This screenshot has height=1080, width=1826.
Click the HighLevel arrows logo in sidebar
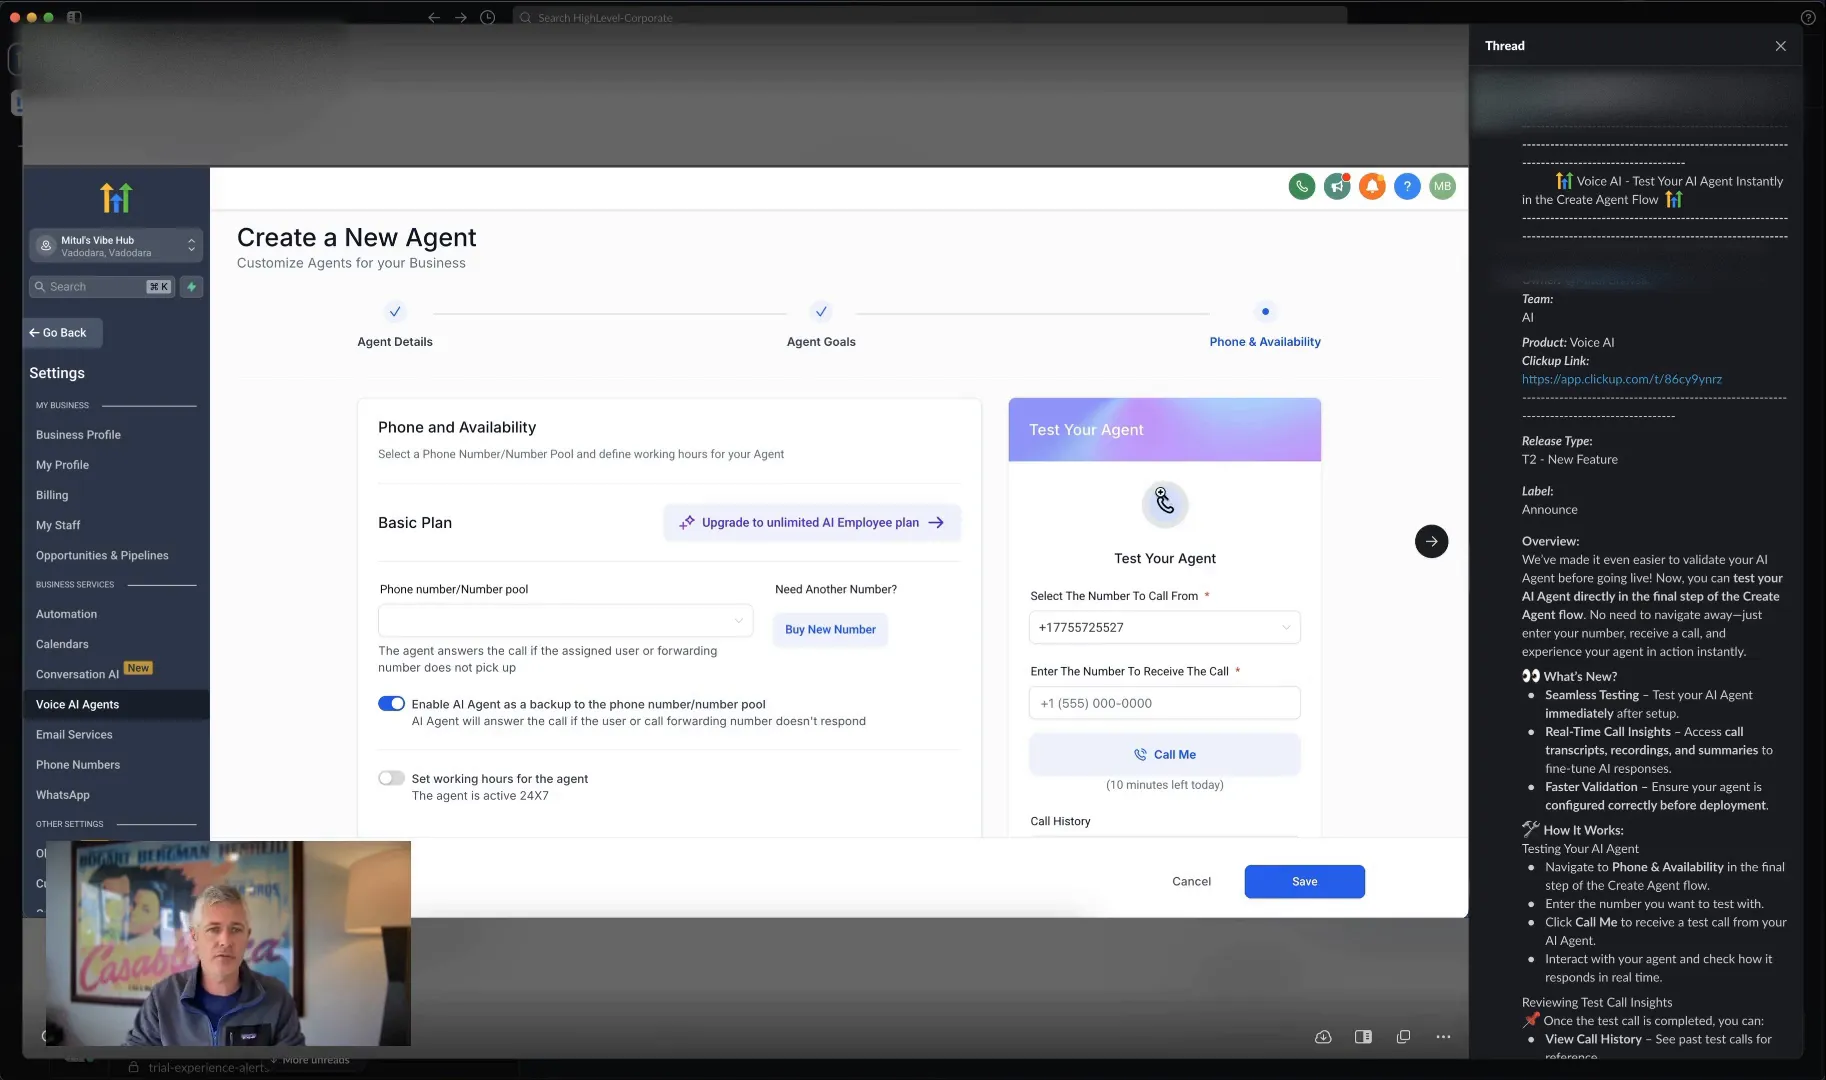click(x=116, y=197)
